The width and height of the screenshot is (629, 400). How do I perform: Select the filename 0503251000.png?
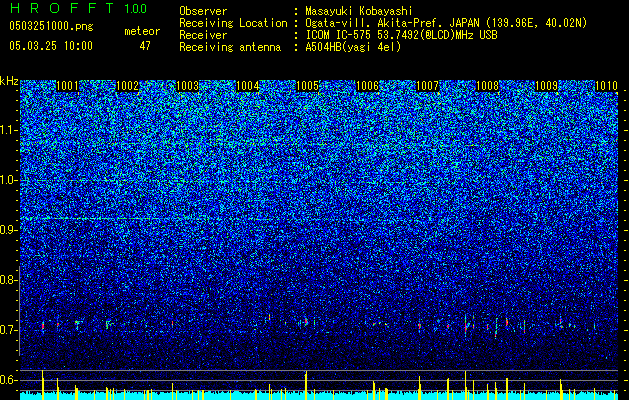(51, 26)
